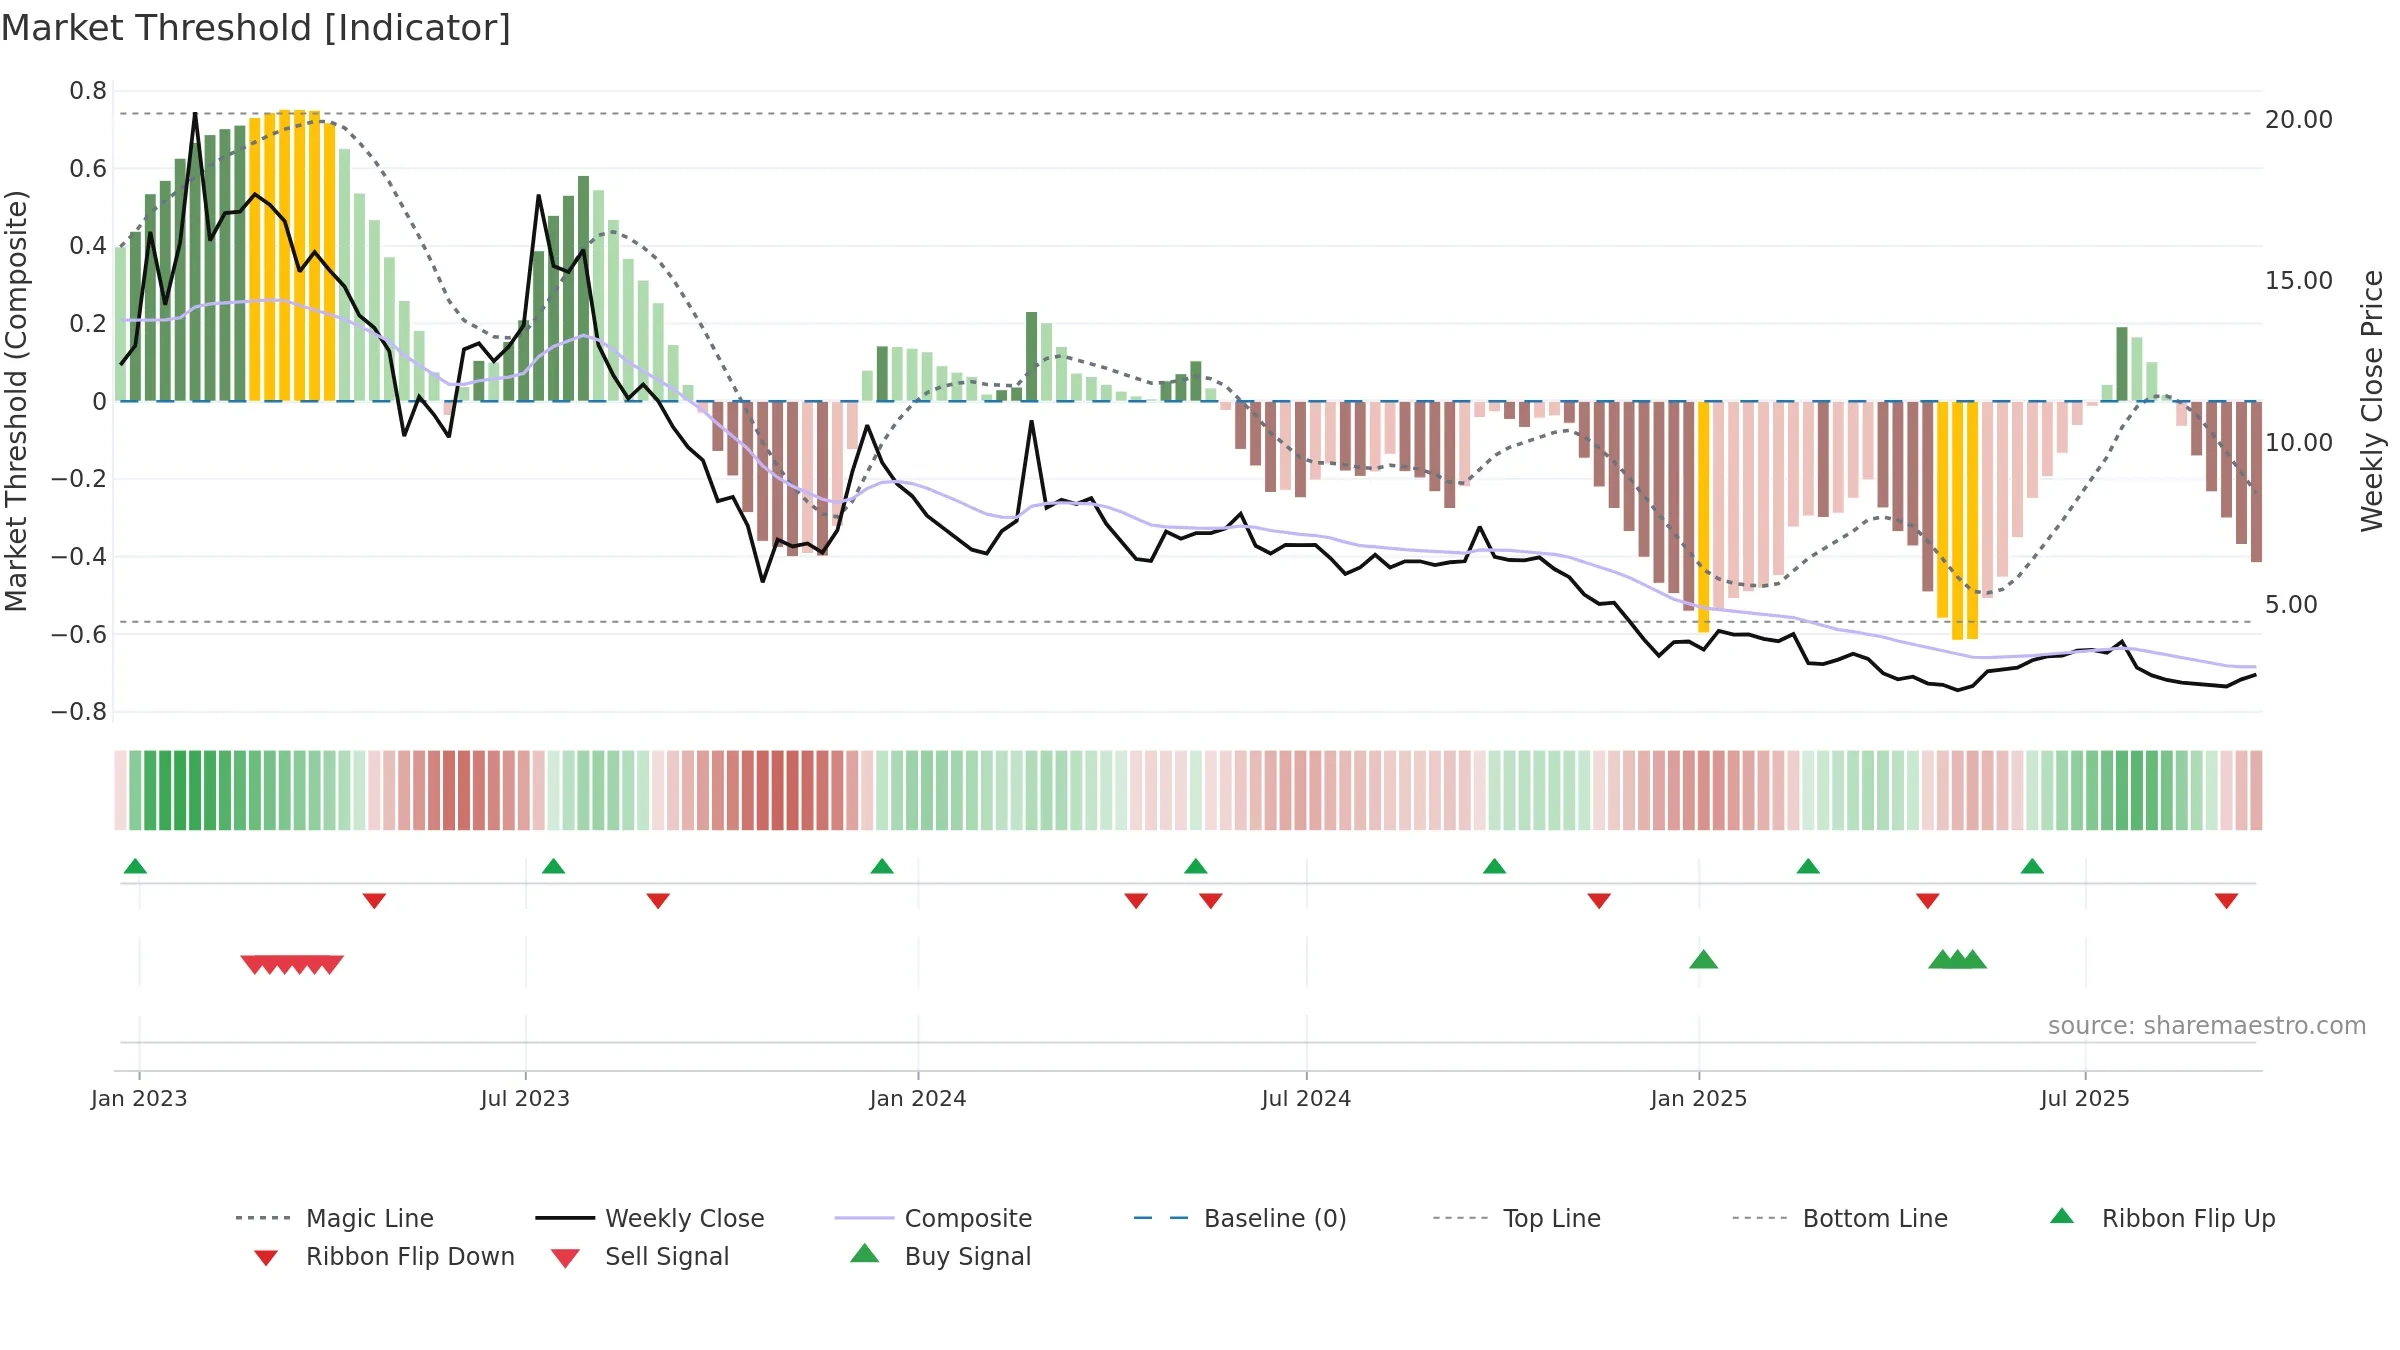Open the source: sharemaestro.com credit text
This screenshot has width=2400, height=1350.
click(2207, 1026)
